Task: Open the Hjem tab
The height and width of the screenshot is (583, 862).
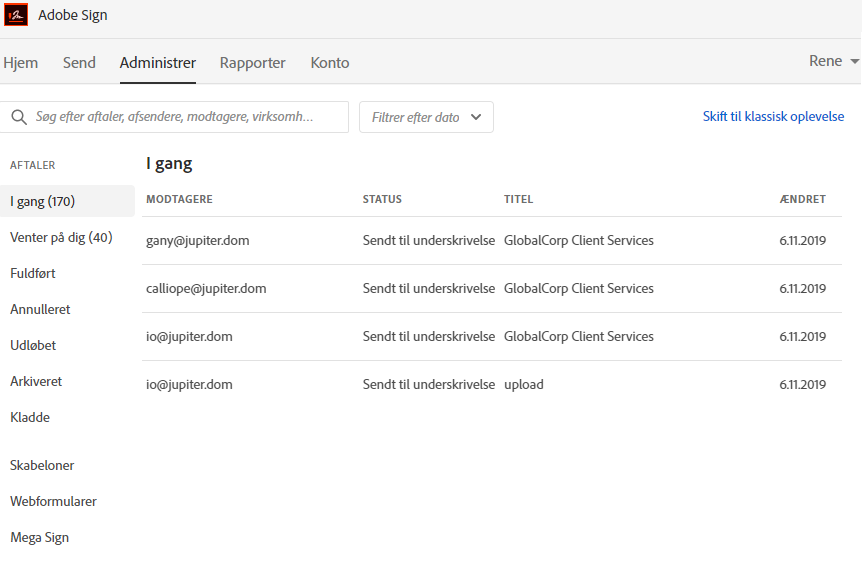Action: tap(20, 63)
